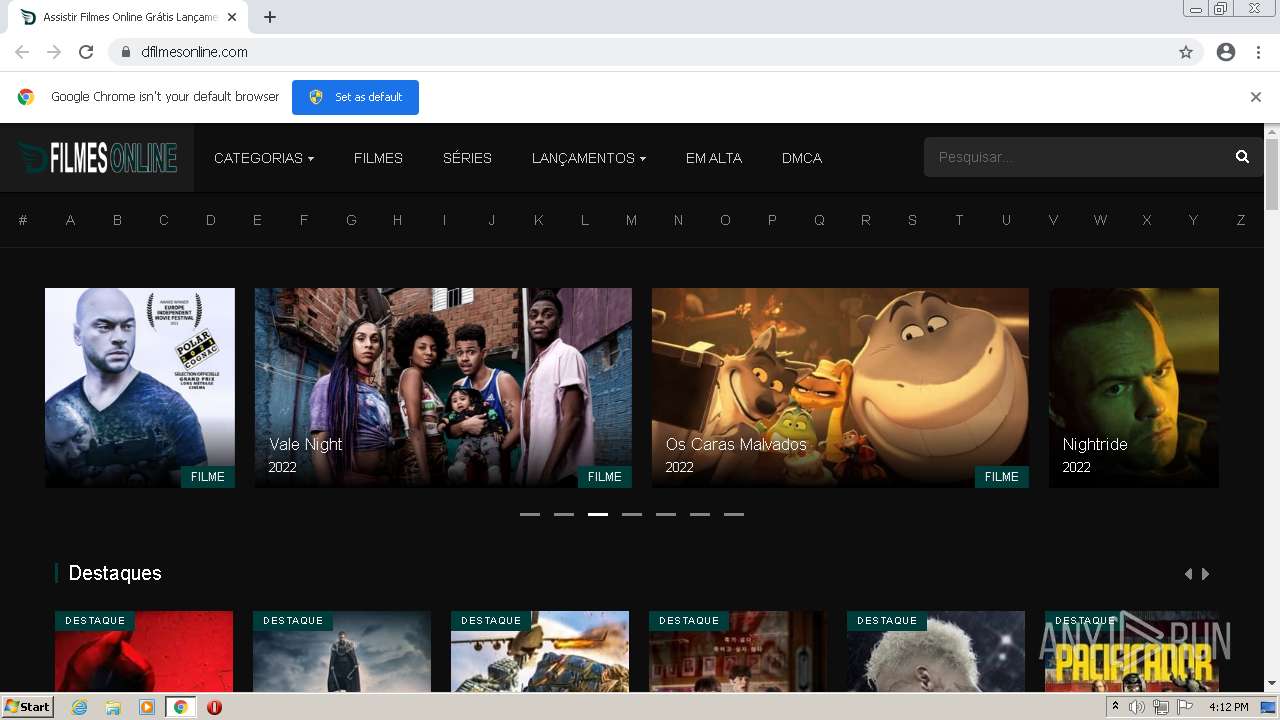Click the network tray icon
1280x720 pixels.
(x=1161, y=707)
